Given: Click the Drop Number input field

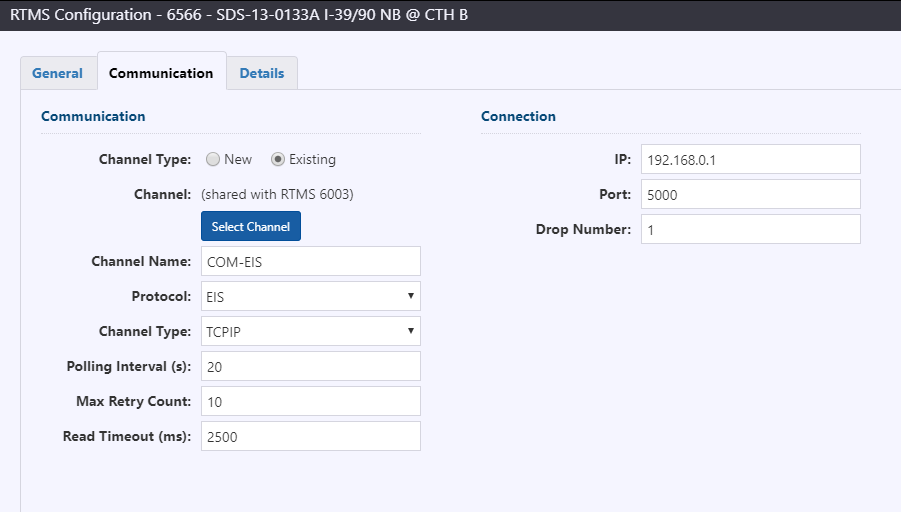Looking at the screenshot, I should [751, 229].
